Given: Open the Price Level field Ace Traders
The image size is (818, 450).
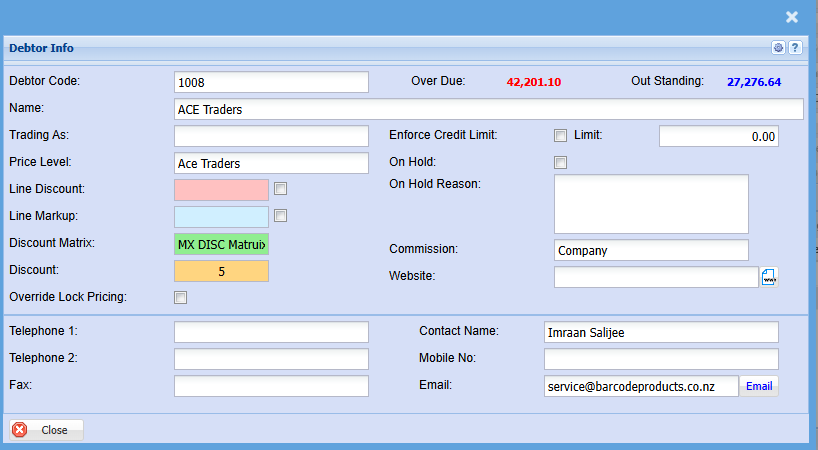Looking at the screenshot, I should (271, 163).
